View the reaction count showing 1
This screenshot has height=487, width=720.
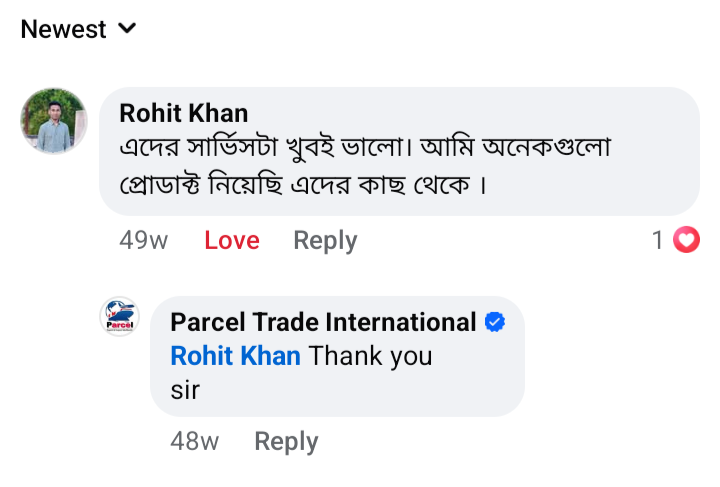pos(658,240)
